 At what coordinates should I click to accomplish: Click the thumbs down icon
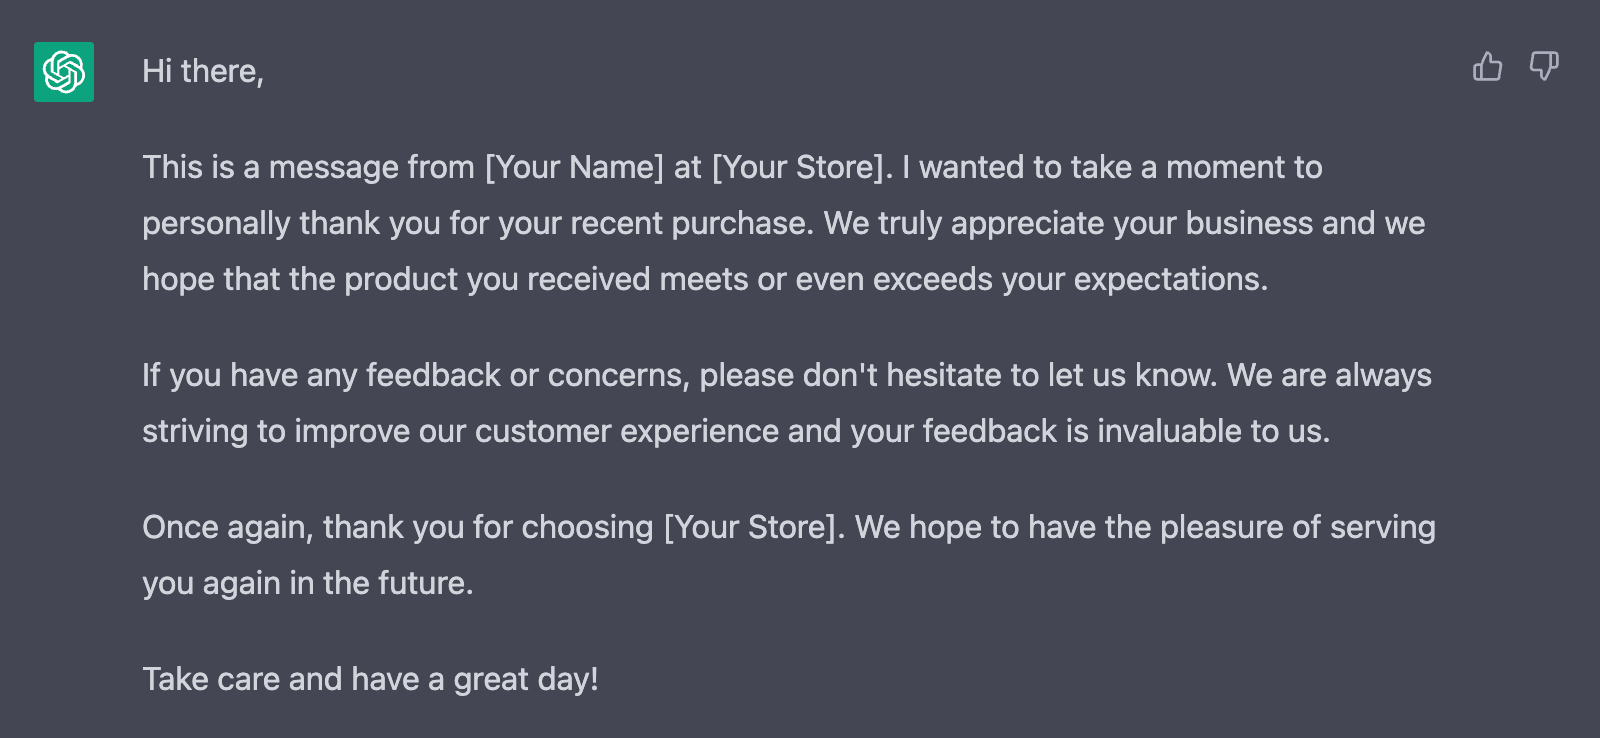(x=1544, y=66)
